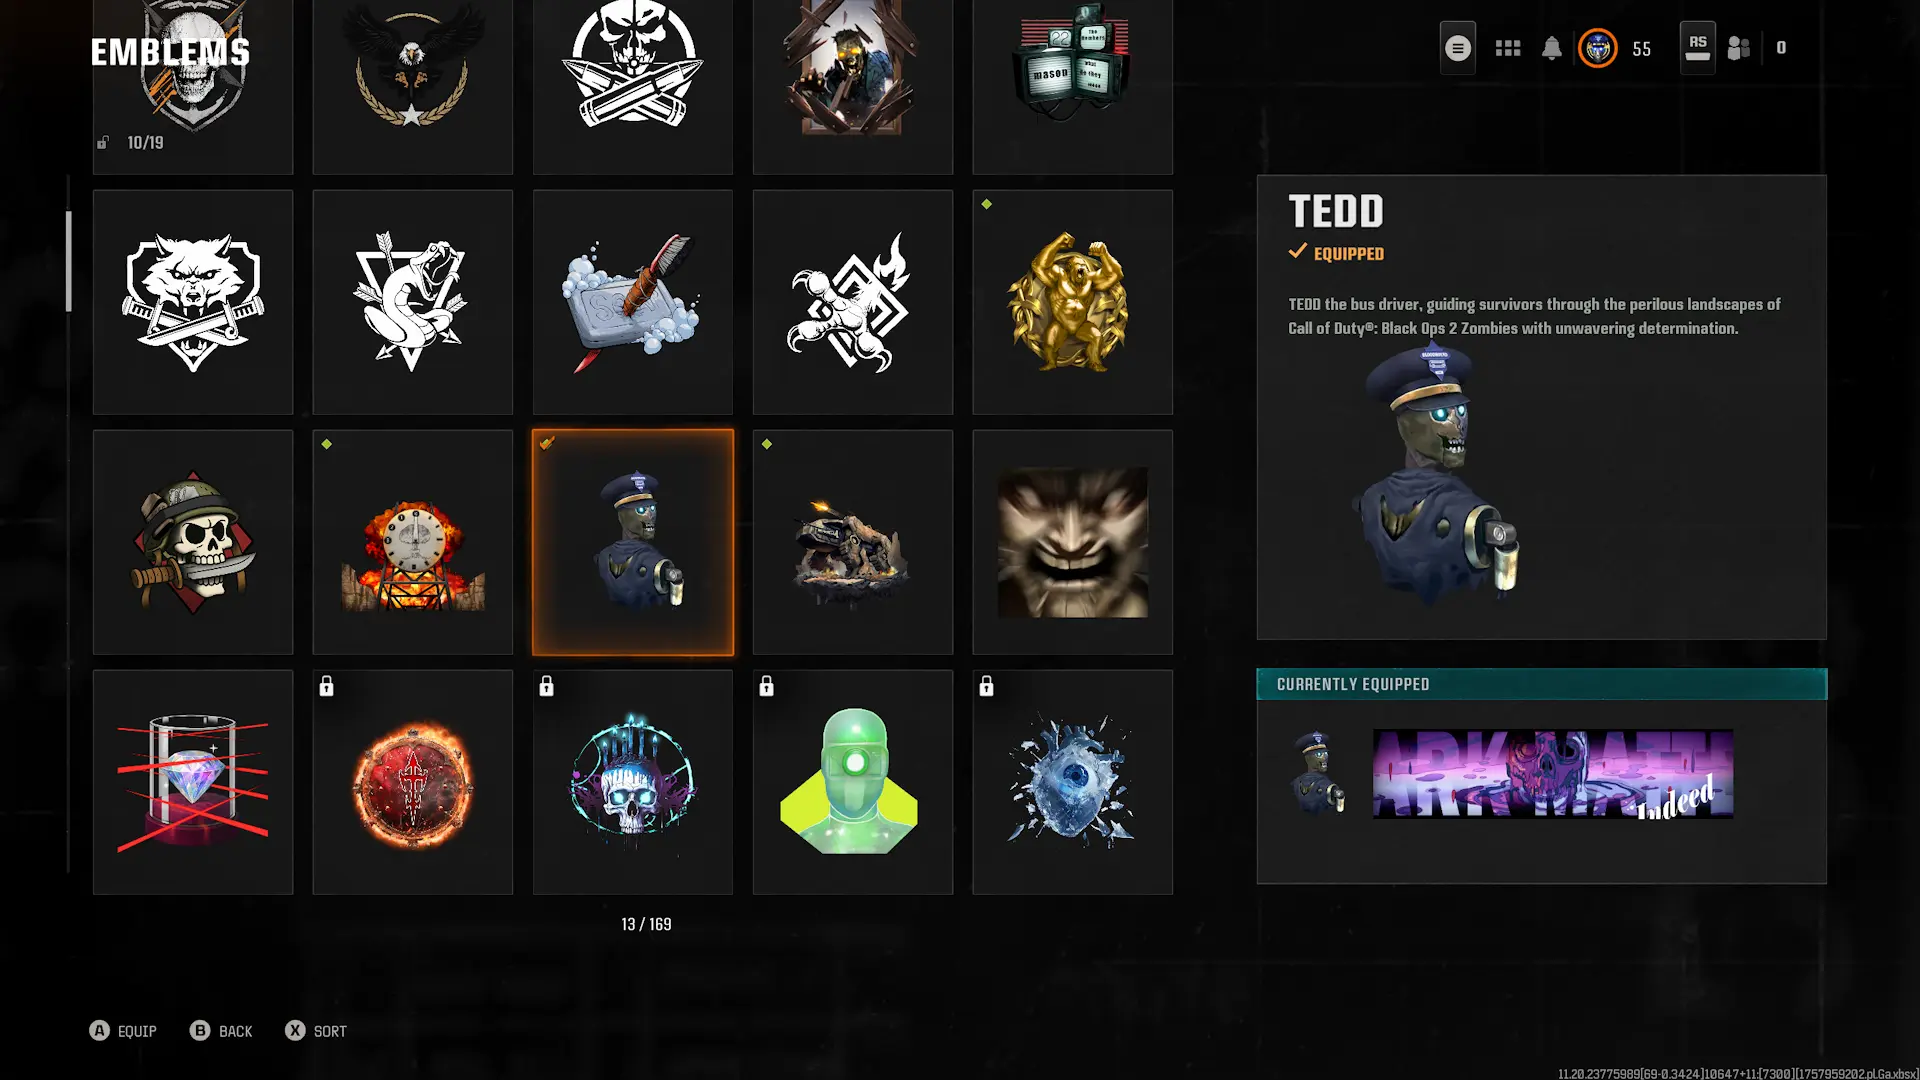Select the locked frozen heart emblem
Image resolution: width=1920 pixels, height=1080 pixels.
point(1073,782)
